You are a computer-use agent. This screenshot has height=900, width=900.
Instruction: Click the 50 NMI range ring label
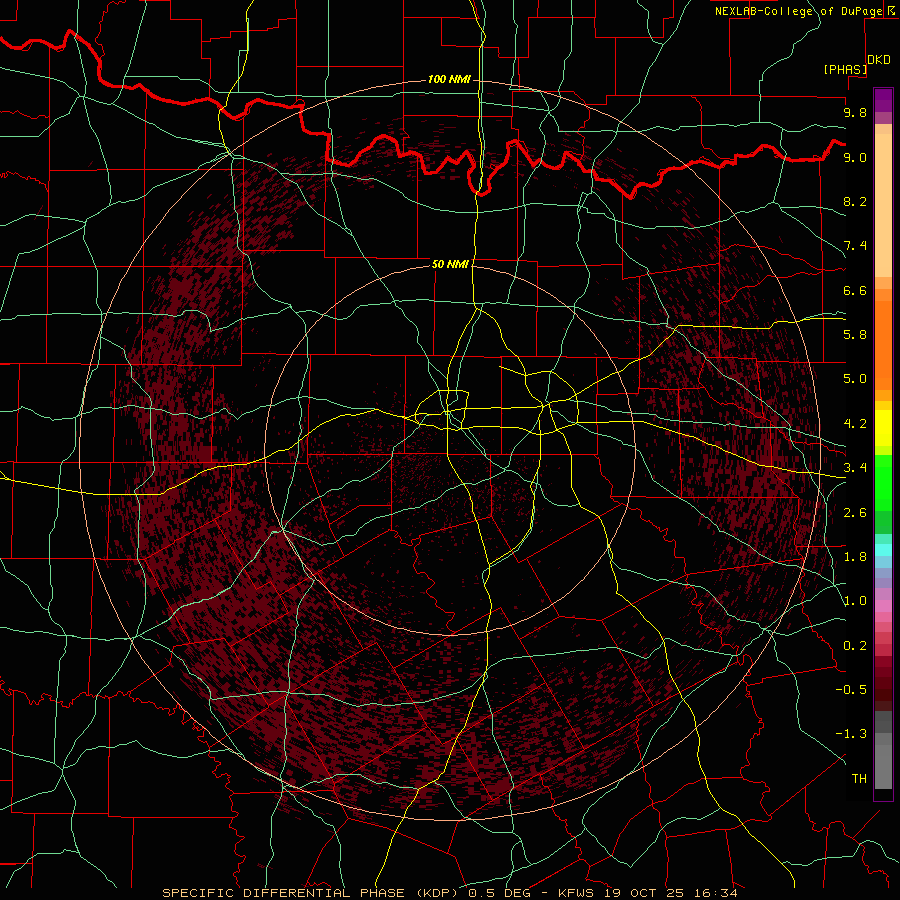[451, 264]
